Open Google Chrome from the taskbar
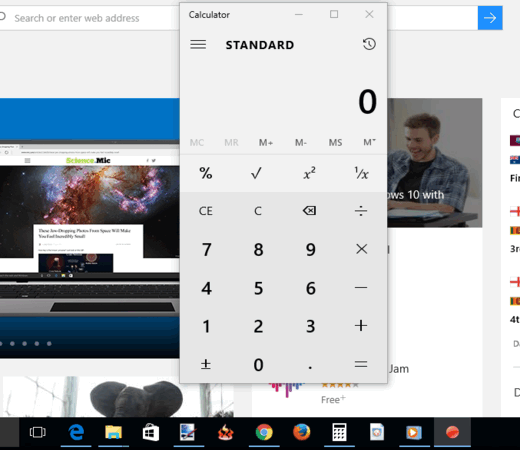 (264, 432)
